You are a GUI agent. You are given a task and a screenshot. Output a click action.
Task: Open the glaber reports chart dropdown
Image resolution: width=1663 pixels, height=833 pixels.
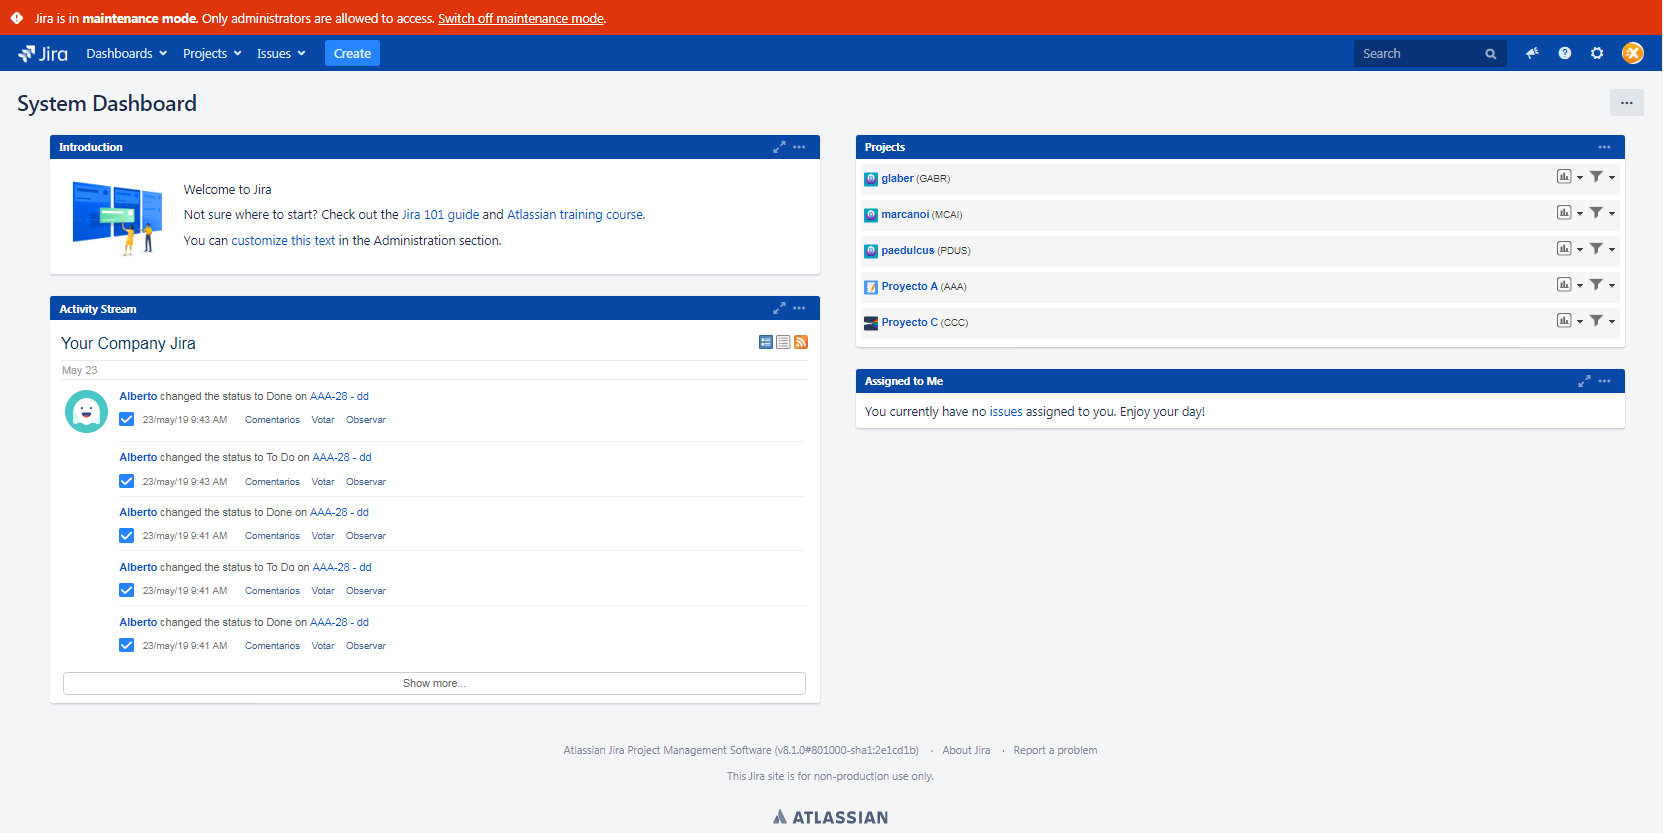[1569, 177]
